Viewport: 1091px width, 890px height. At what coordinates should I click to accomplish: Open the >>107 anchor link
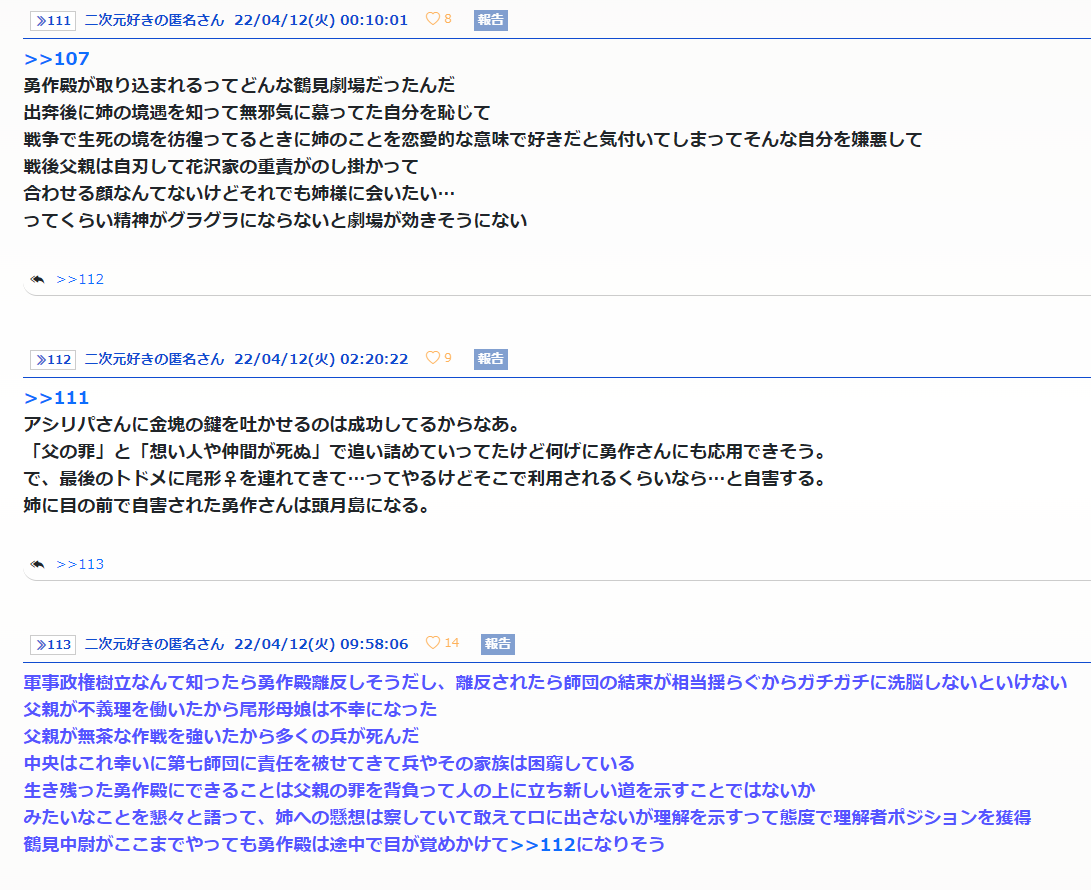pos(57,59)
